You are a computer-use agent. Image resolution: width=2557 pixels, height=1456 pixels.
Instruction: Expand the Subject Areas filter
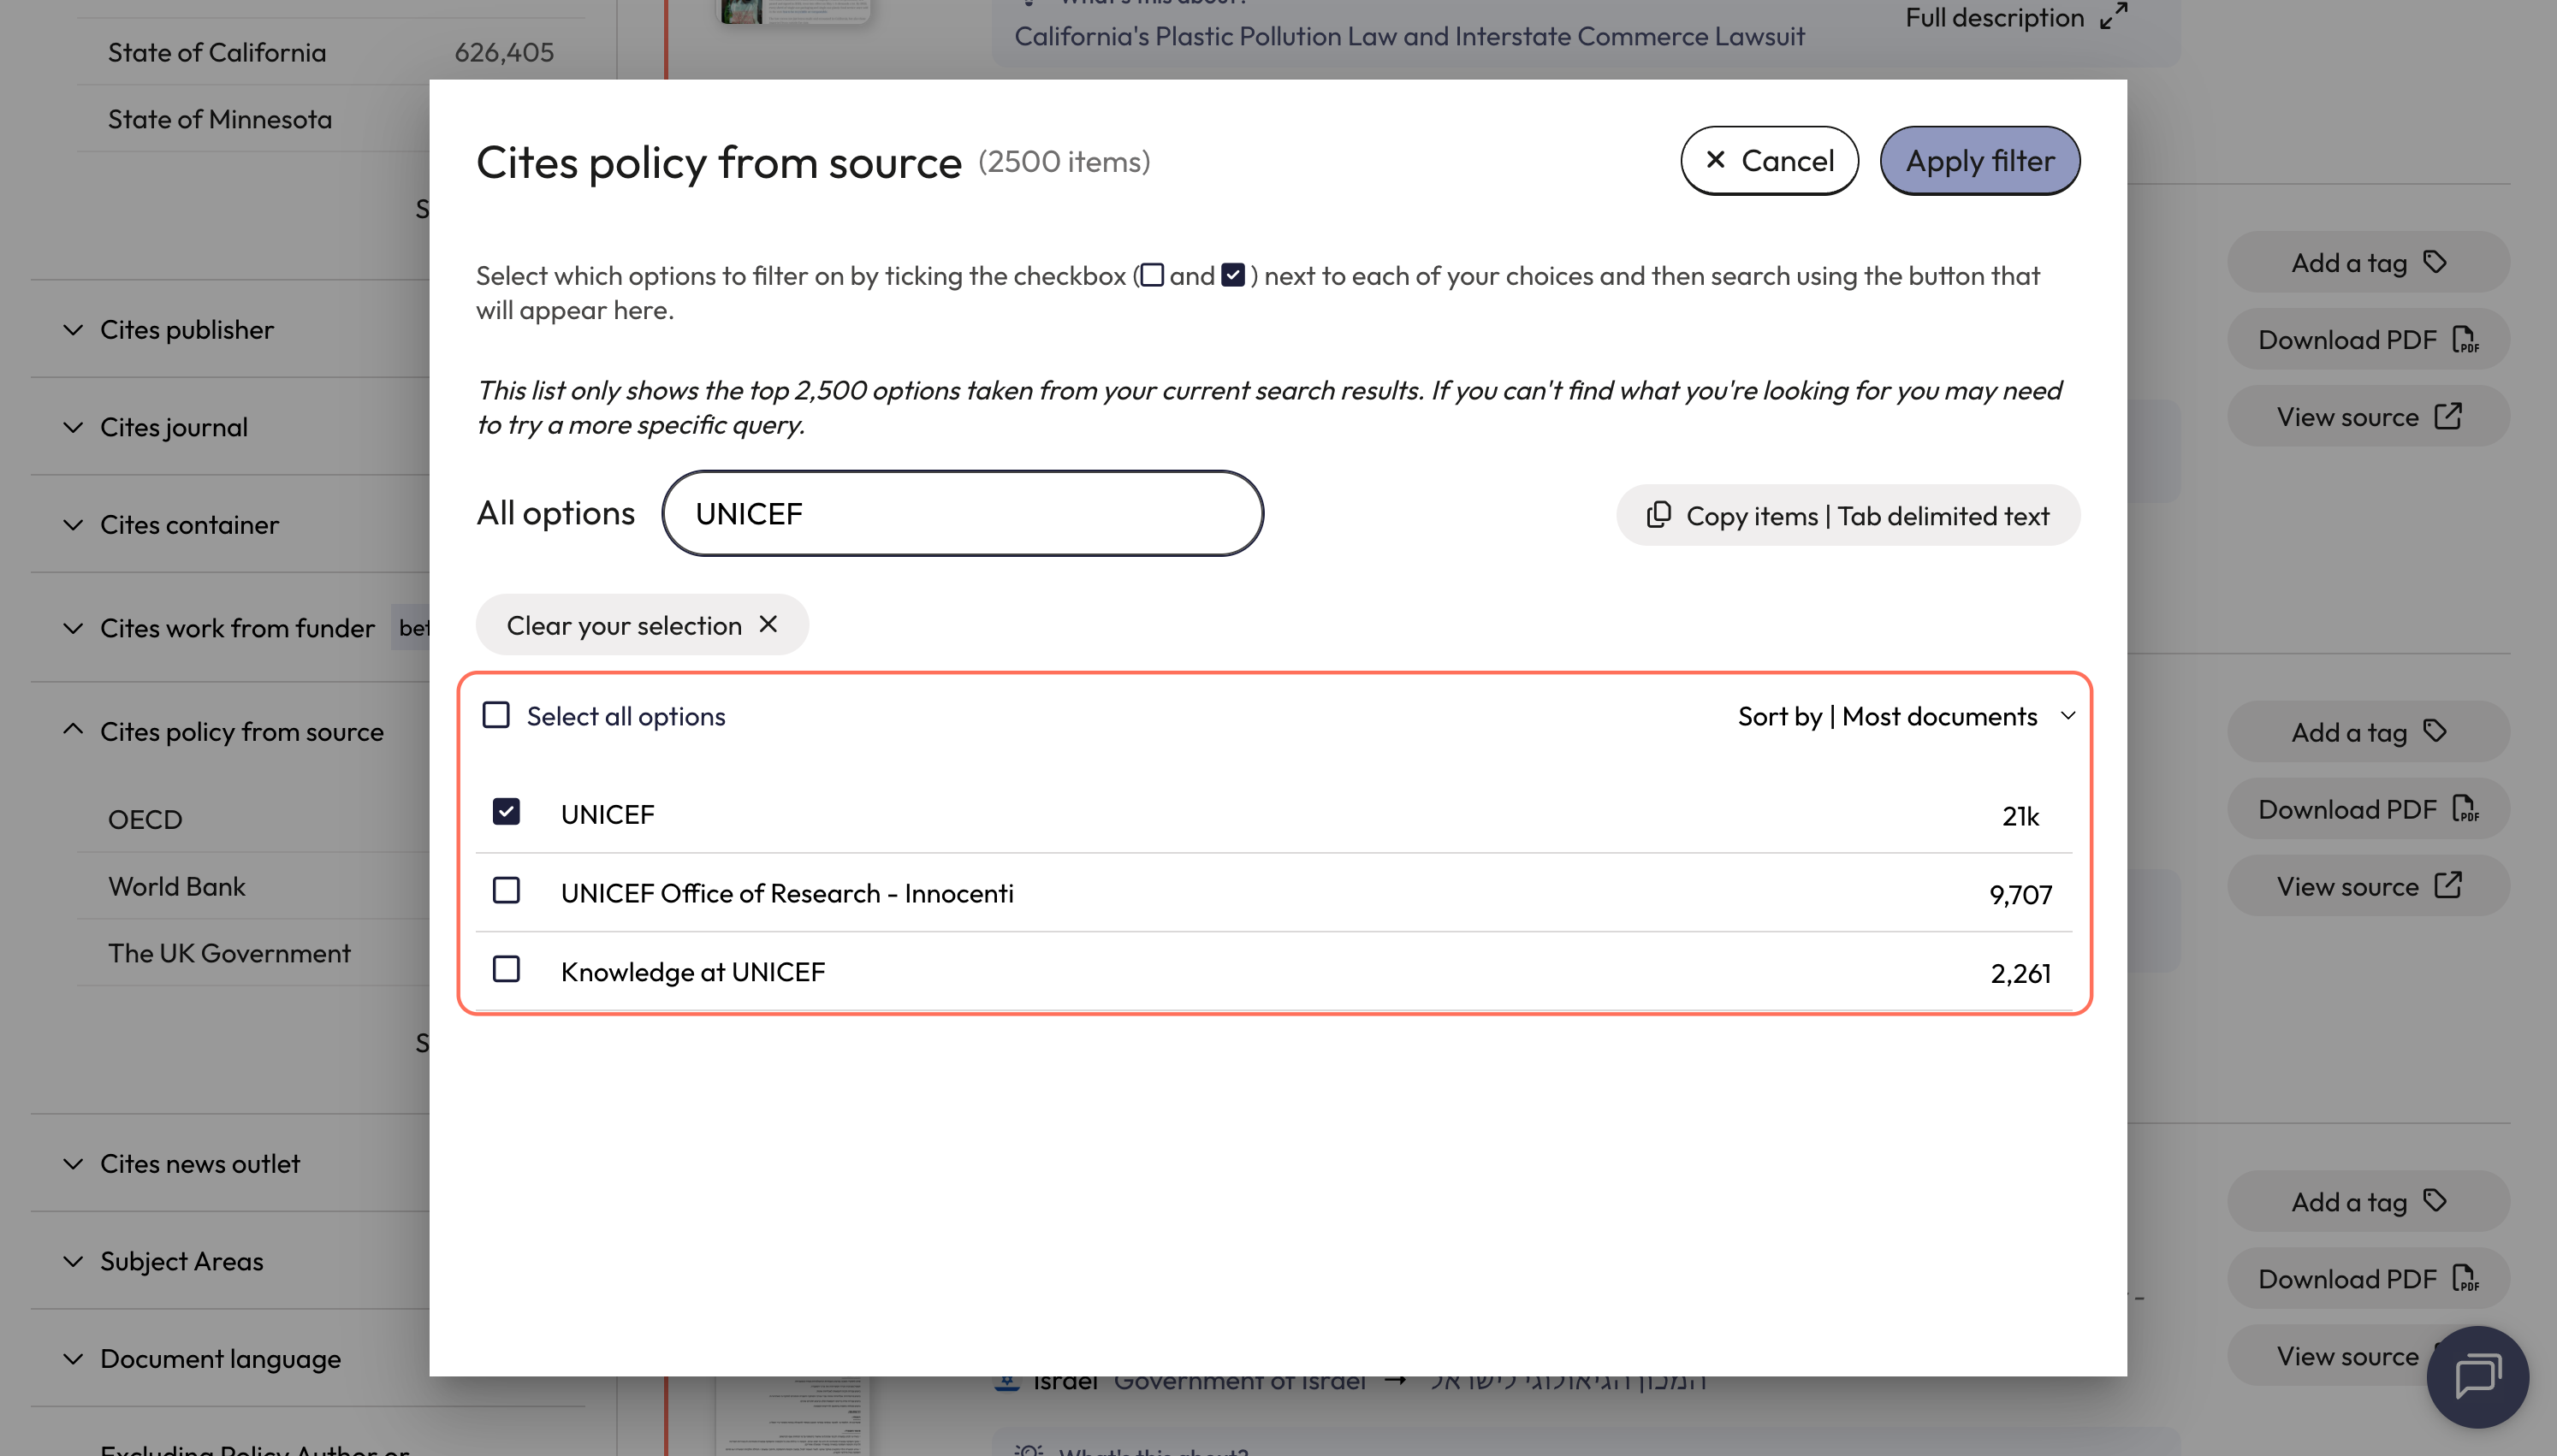click(73, 1261)
